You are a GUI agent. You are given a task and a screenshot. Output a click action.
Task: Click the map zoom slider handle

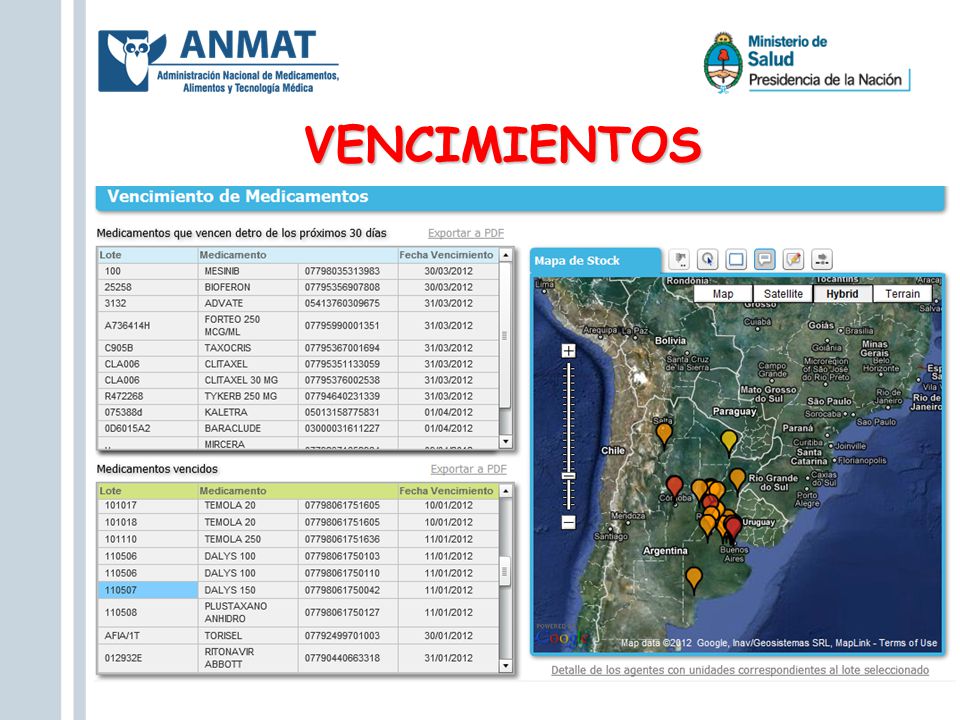569,476
